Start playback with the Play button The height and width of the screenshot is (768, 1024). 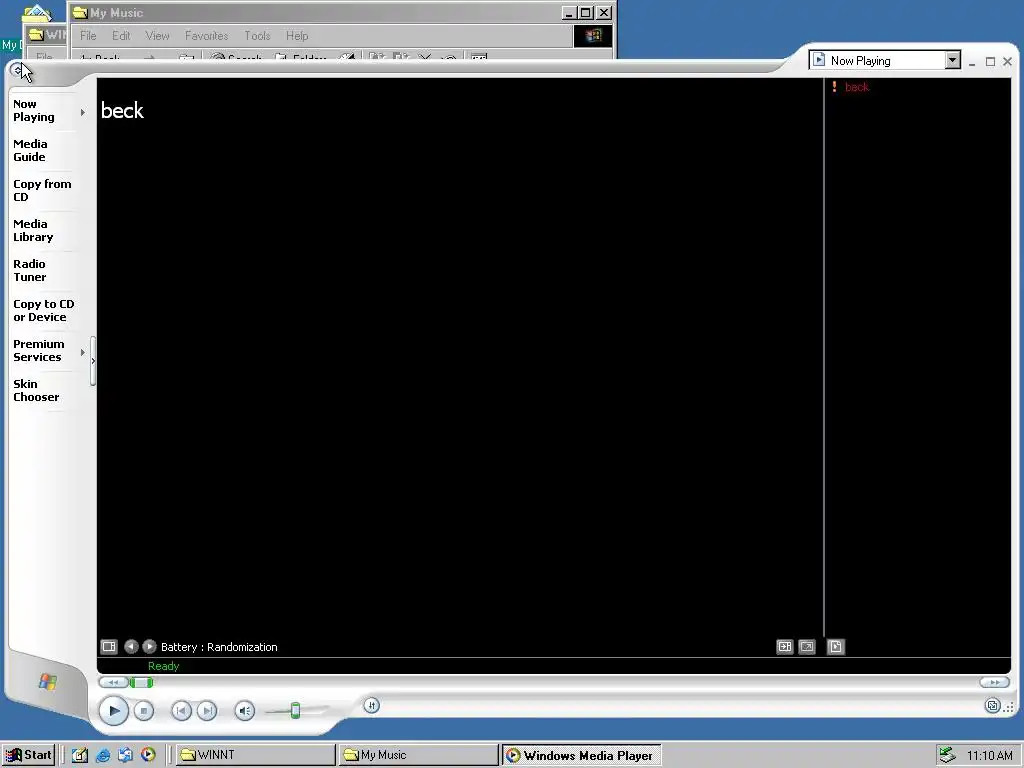pyautogui.click(x=114, y=711)
